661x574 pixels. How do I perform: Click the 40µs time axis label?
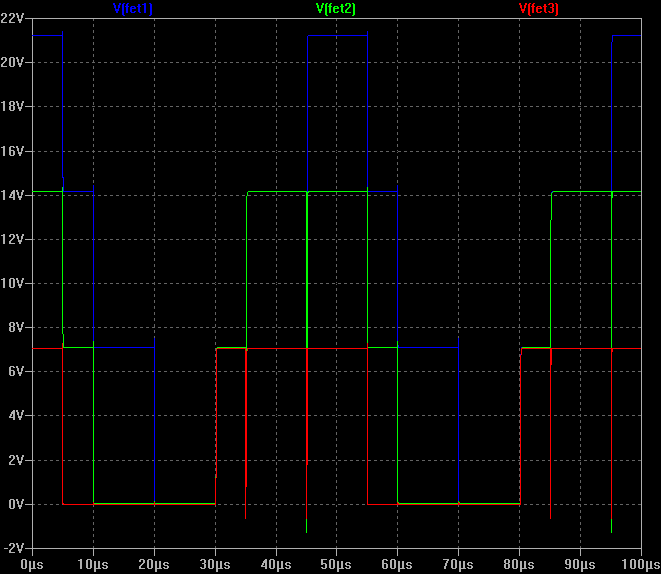276,565
